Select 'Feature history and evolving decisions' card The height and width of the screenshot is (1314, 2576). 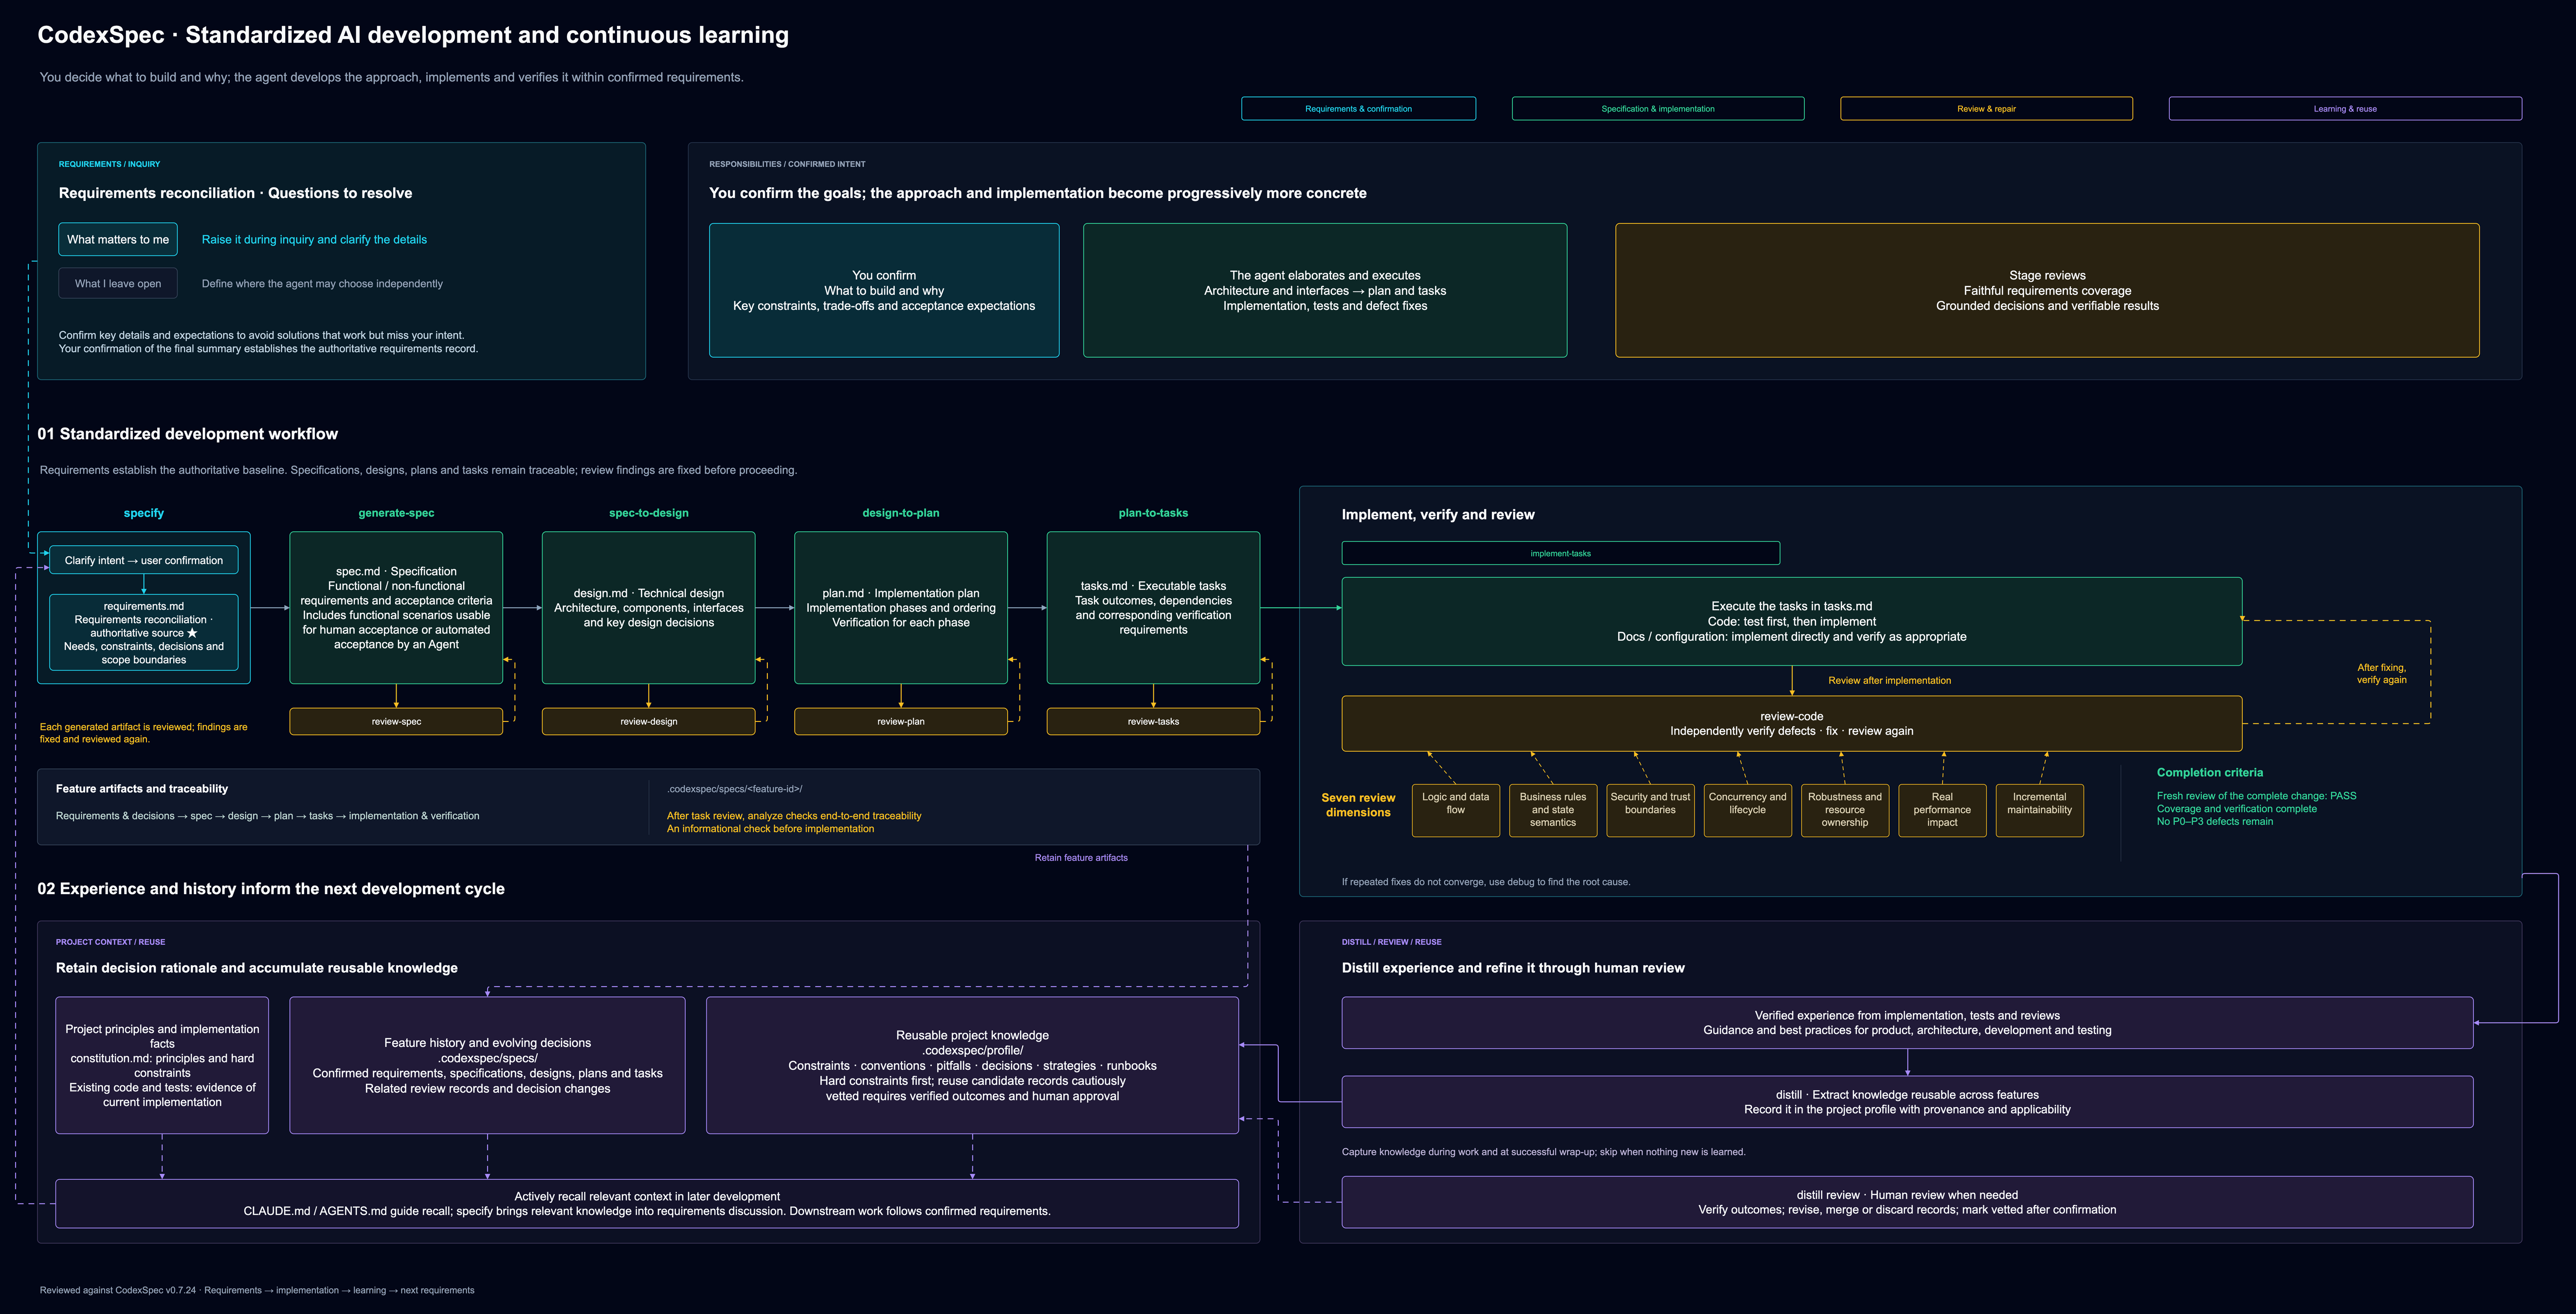(487, 1065)
